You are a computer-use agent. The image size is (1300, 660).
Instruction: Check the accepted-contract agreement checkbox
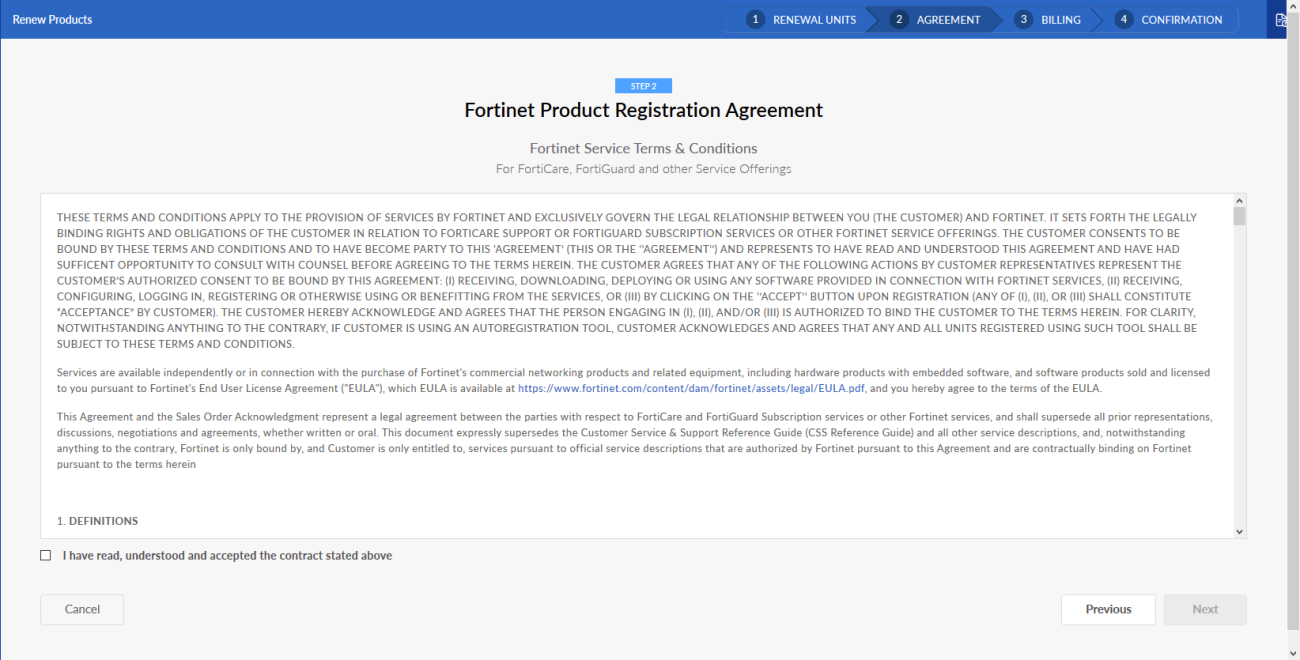click(x=45, y=555)
